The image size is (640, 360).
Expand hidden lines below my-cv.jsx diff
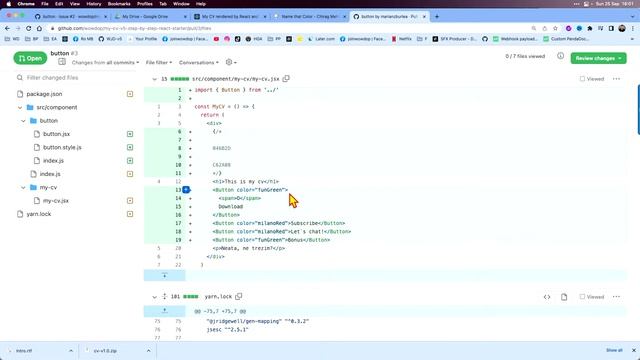[164, 276]
